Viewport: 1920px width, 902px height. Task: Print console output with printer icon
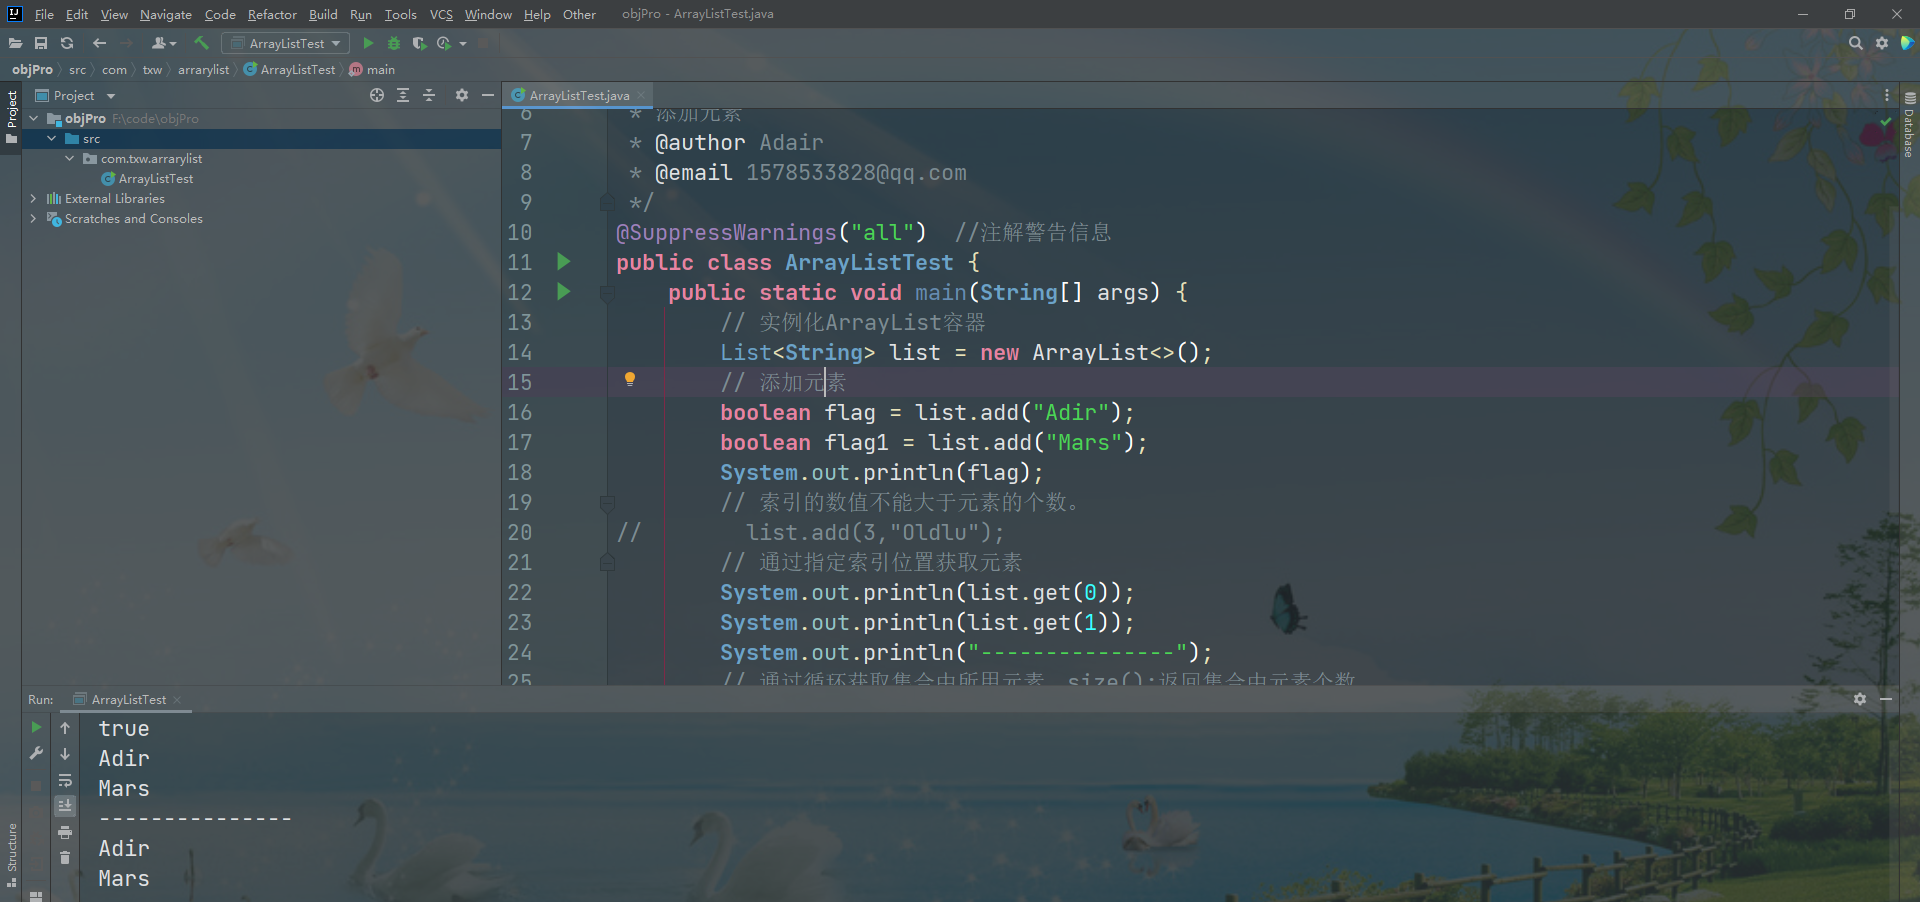tap(65, 832)
